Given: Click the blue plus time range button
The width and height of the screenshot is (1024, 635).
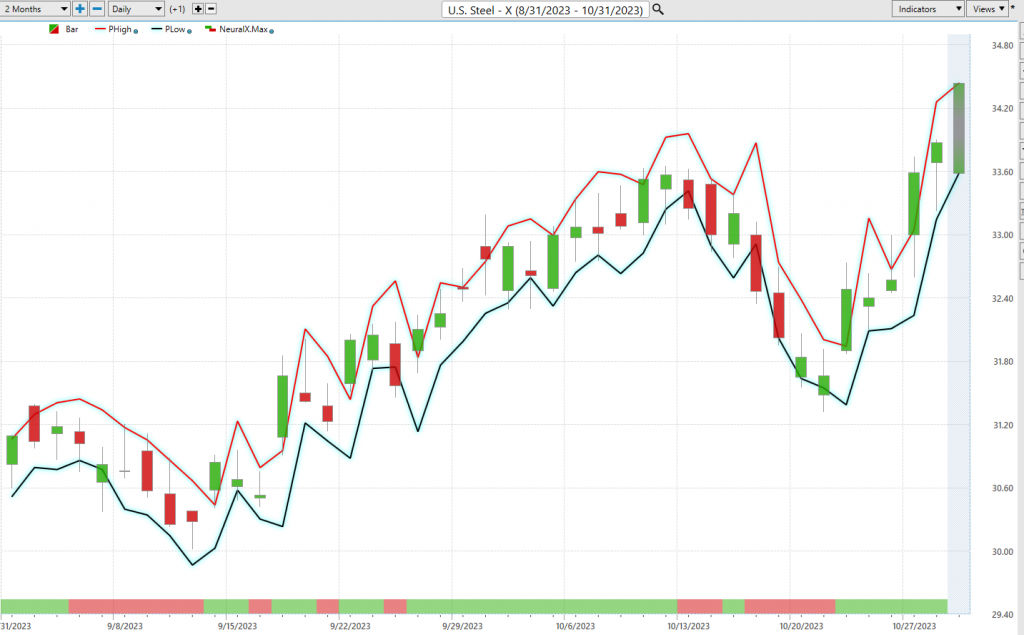Looking at the screenshot, I should pyautogui.click(x=80, y=9).
